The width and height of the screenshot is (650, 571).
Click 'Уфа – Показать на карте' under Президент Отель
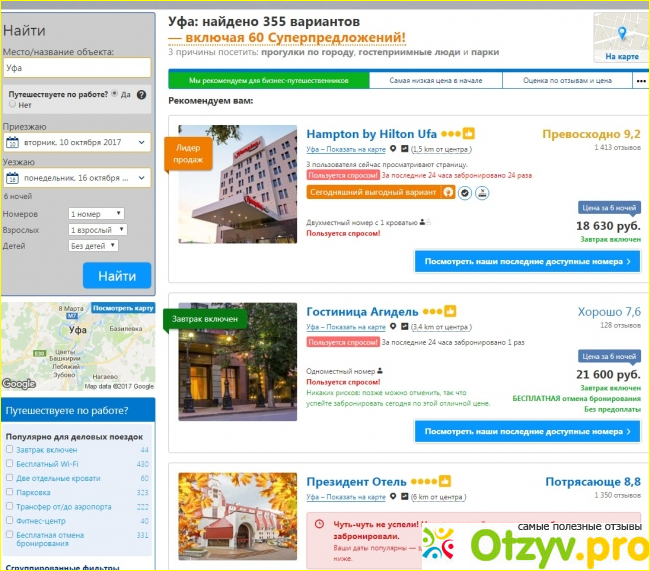coord(346,497)
